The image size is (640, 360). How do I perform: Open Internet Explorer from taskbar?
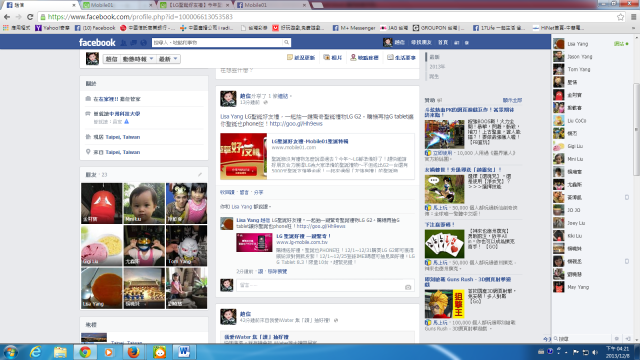pyautogui.click(x=36, y=352)
